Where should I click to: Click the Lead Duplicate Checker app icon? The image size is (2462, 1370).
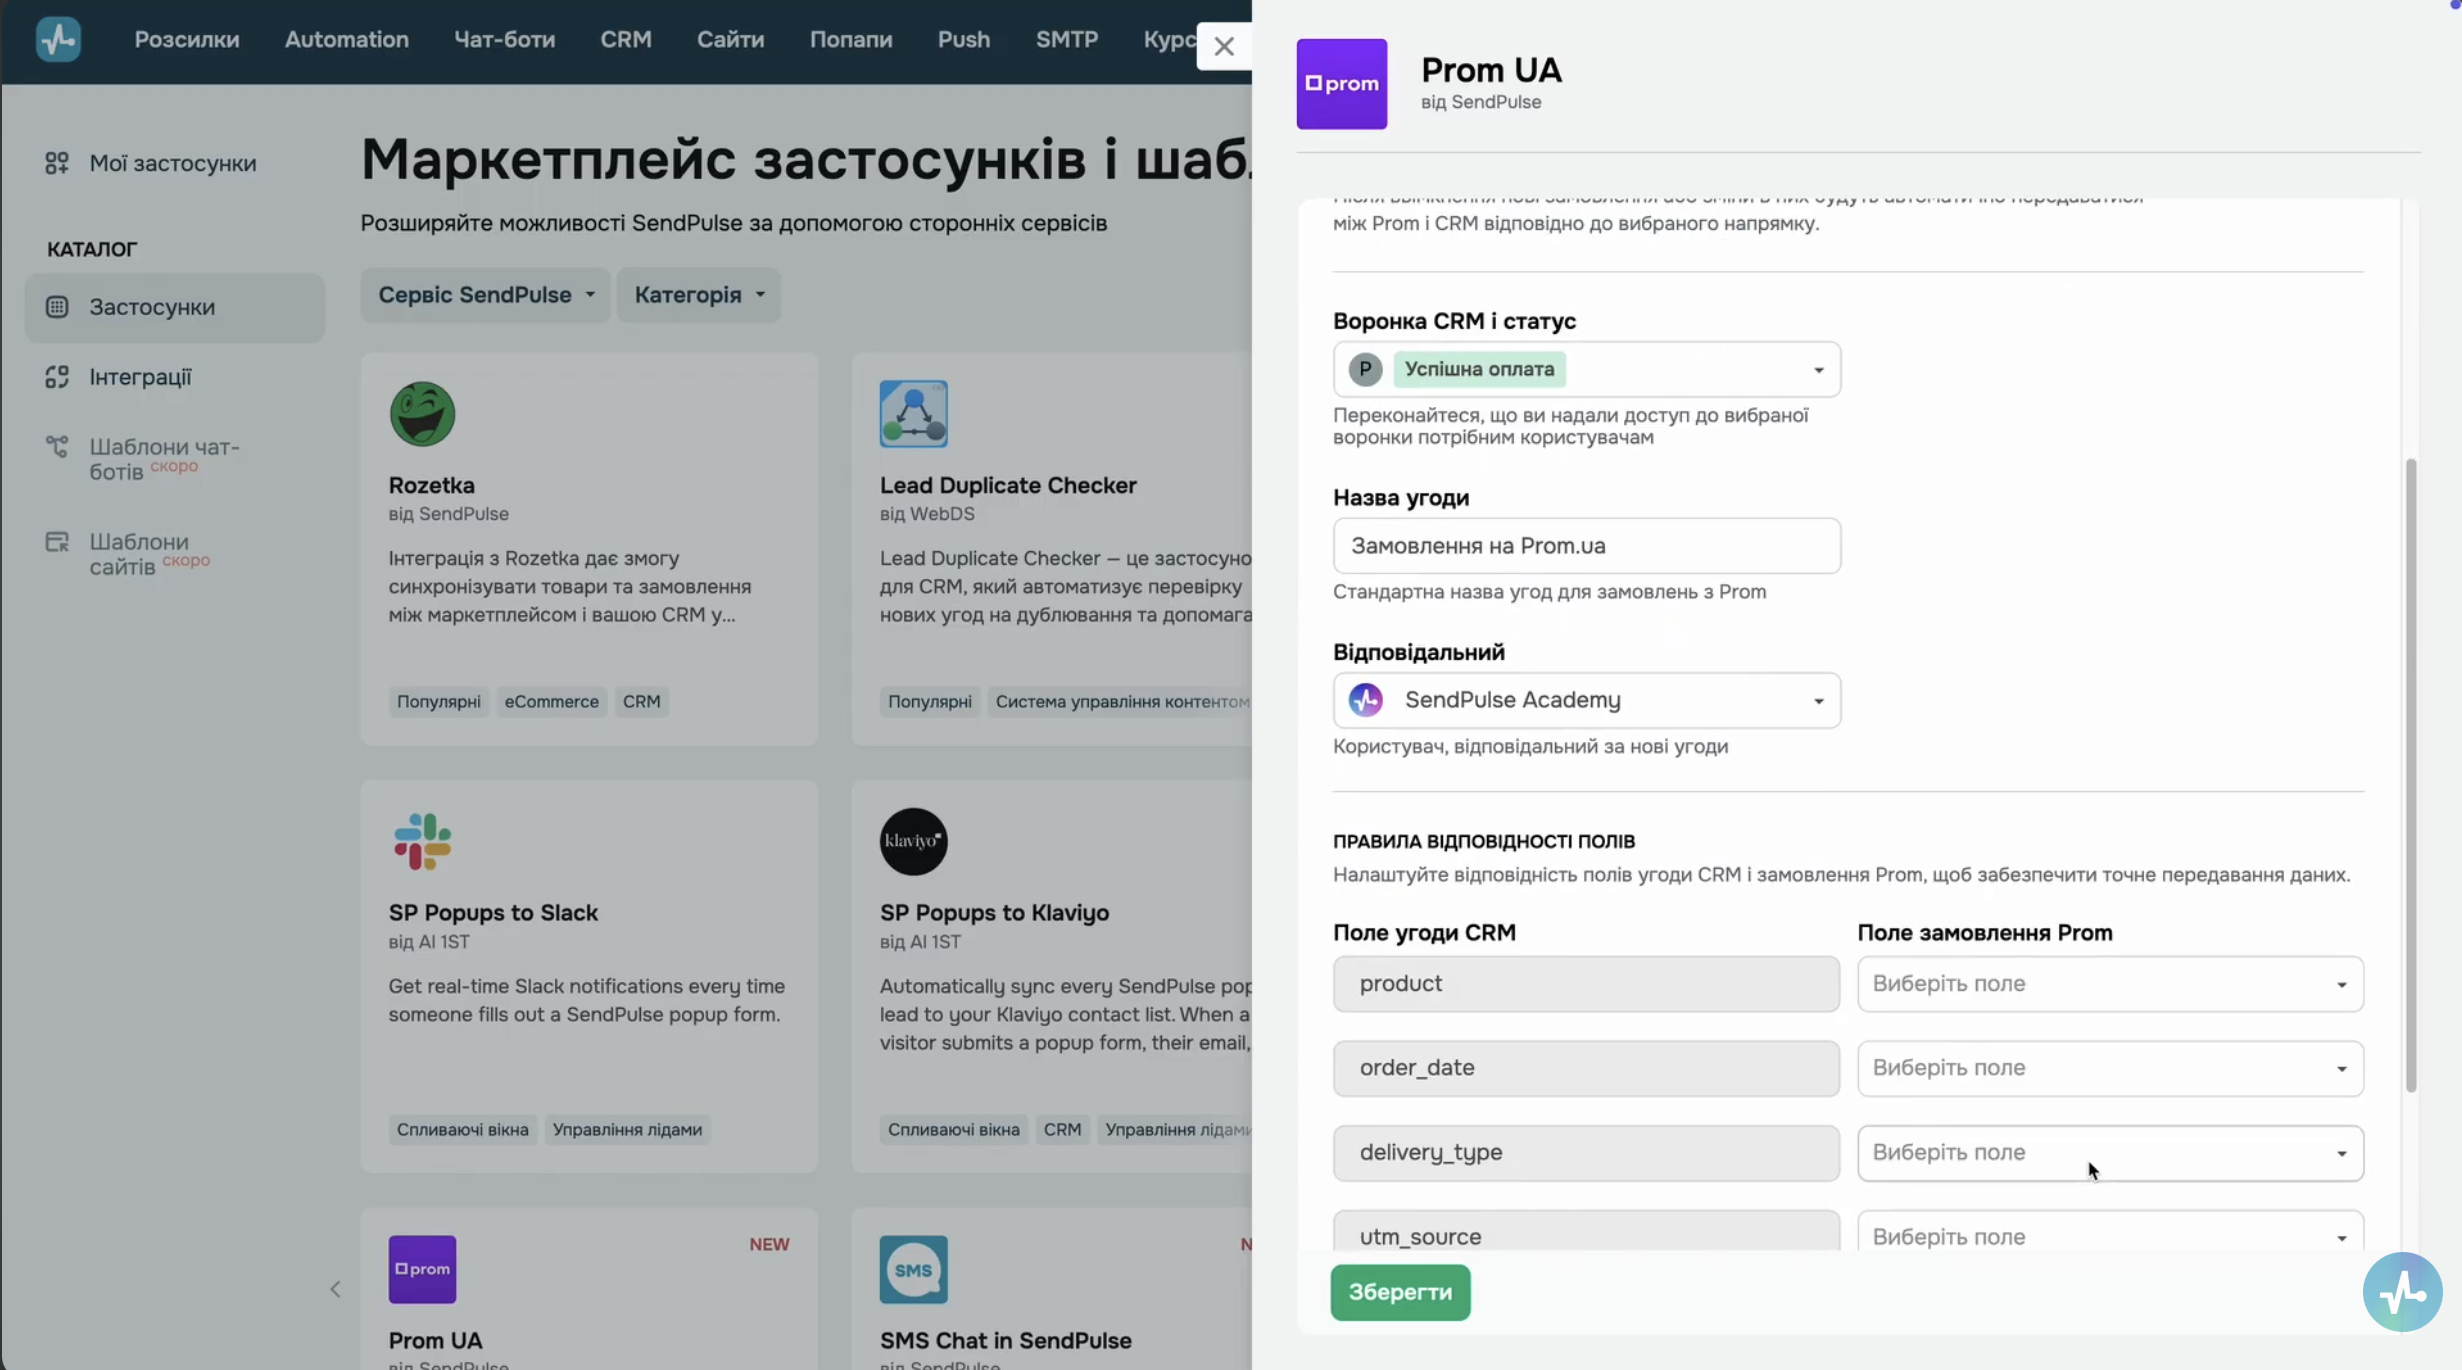coord(913,413)
